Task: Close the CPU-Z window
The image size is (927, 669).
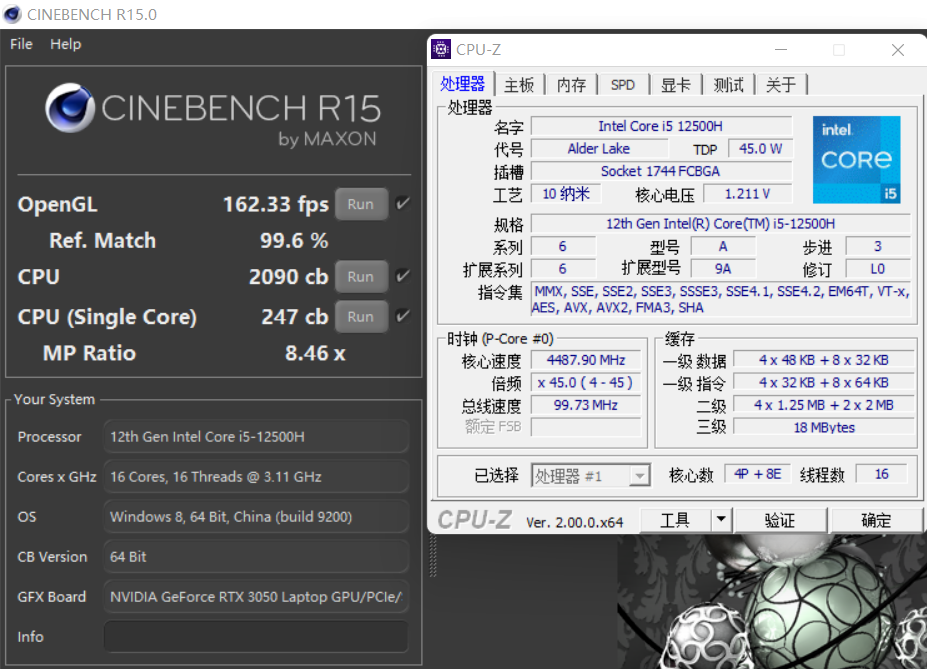Action: click(897, 50)
